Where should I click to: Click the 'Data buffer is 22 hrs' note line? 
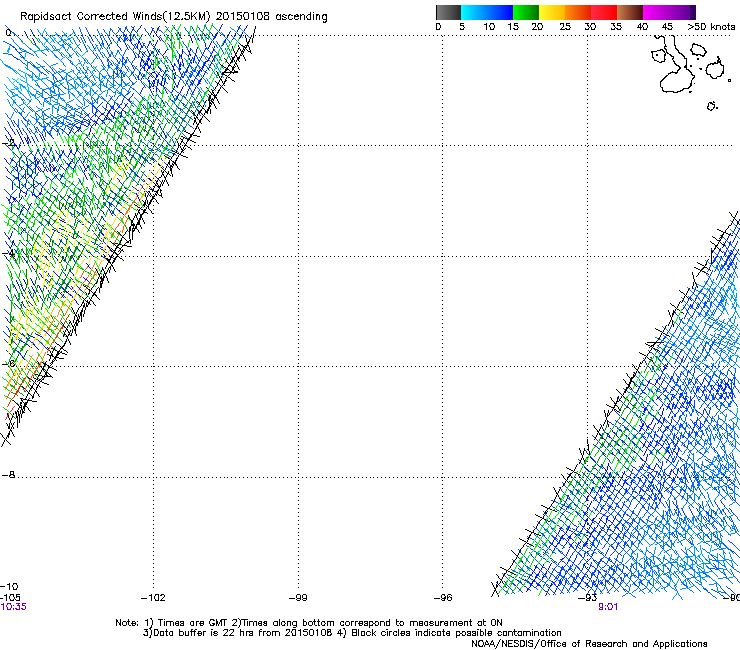pyautogui.click(x=352, y=633)
